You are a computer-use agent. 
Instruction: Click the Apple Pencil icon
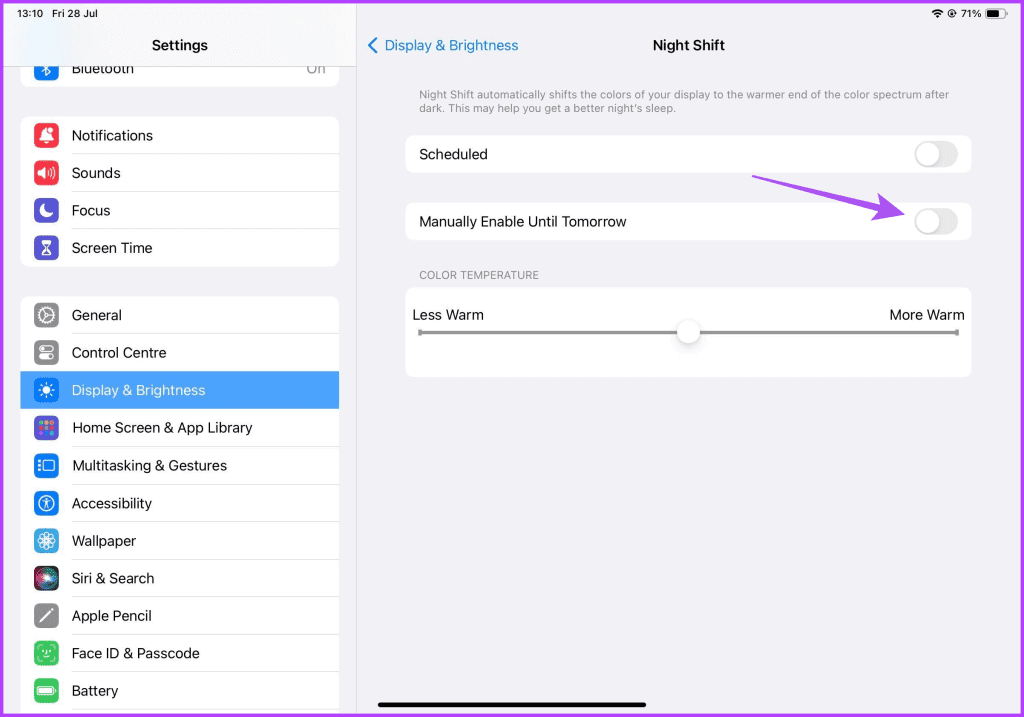click(46, 616)
